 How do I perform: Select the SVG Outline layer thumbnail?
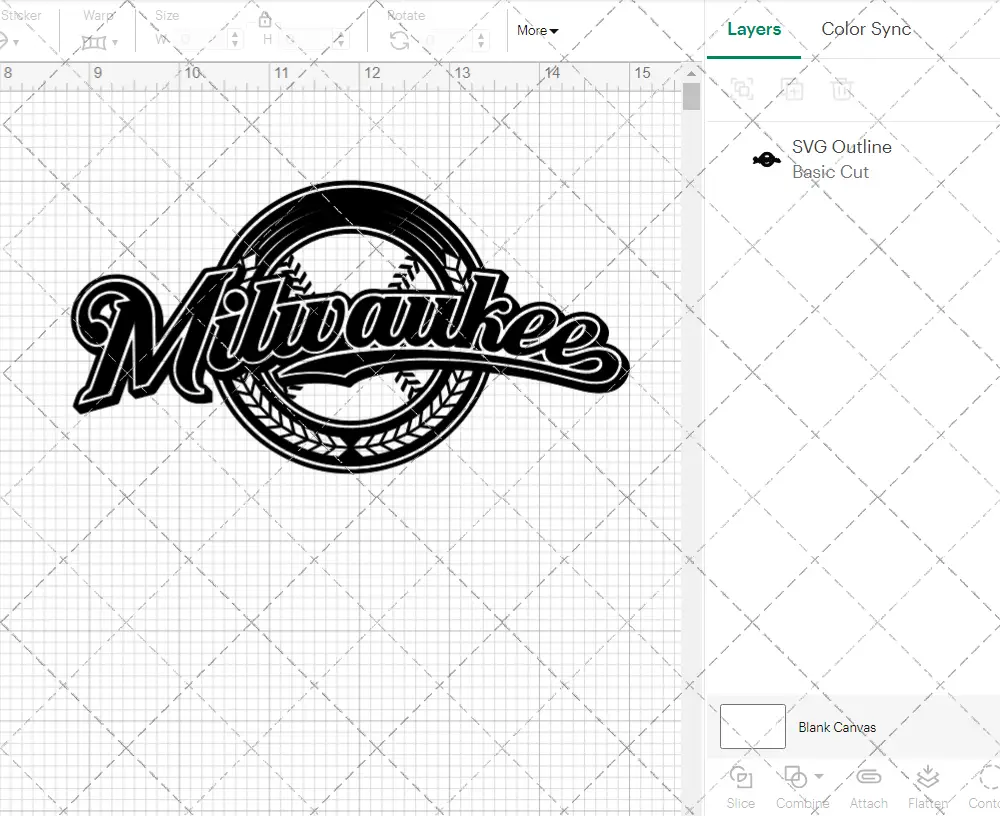[766, 159]
